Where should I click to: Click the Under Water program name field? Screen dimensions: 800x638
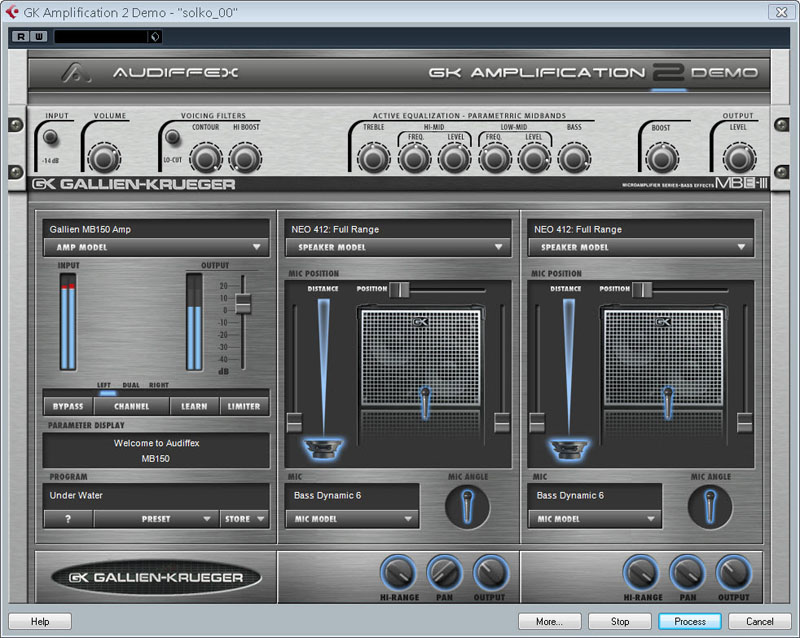(x=157, y=496)
